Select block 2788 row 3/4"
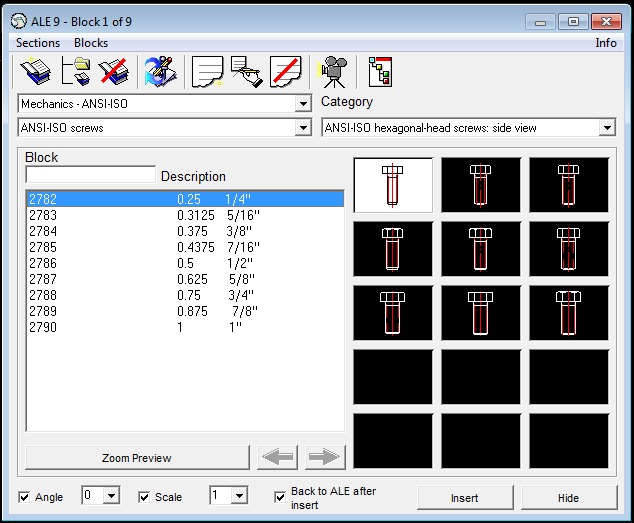The height and width of the screenshot is (523, 634). (185, 295)
